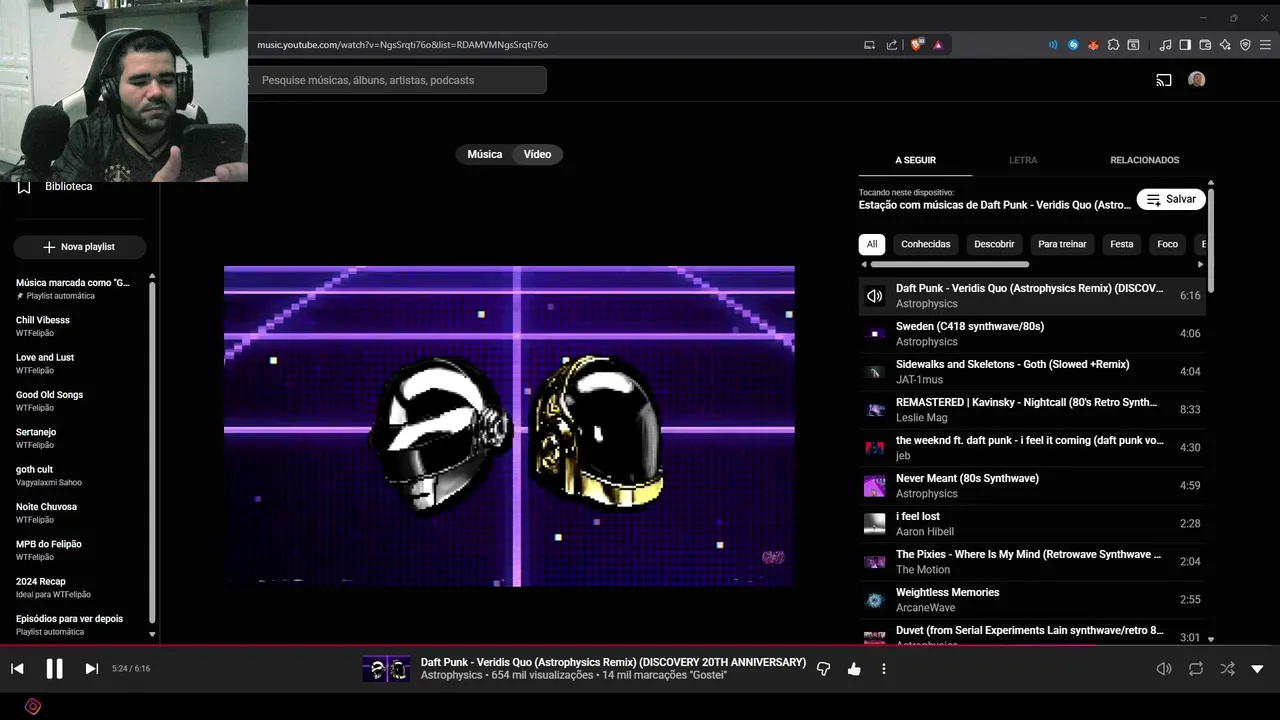Screen dimensions: 1280x720
Task: Select the Foco filter chip
Action: click(1168, 244)
